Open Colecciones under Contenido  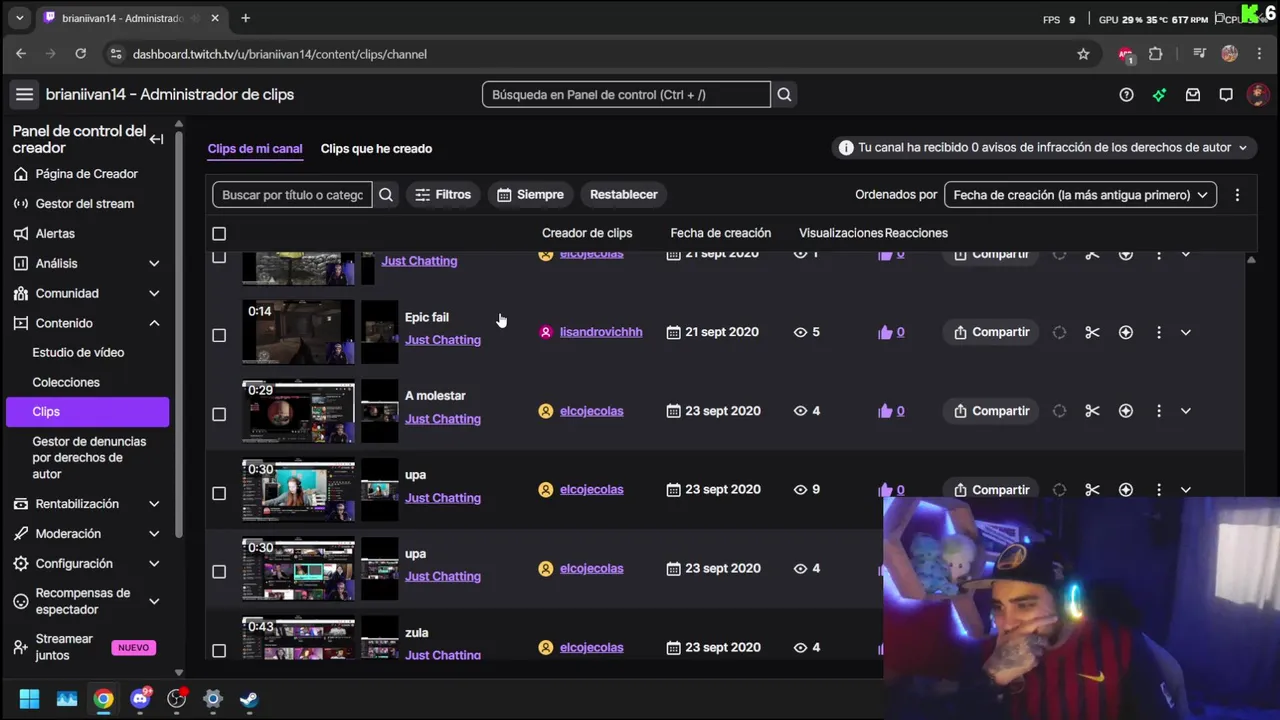tap(66, 382)
